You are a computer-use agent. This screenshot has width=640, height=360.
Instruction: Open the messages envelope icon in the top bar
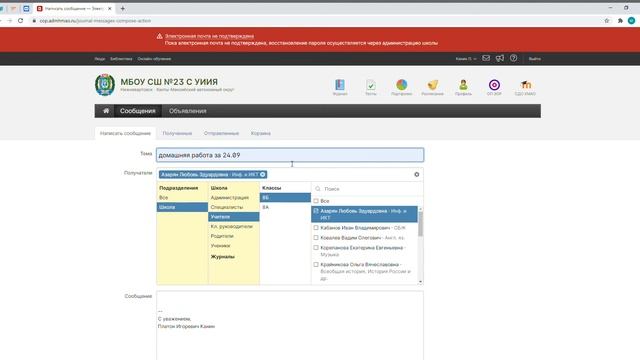[486, 58]
